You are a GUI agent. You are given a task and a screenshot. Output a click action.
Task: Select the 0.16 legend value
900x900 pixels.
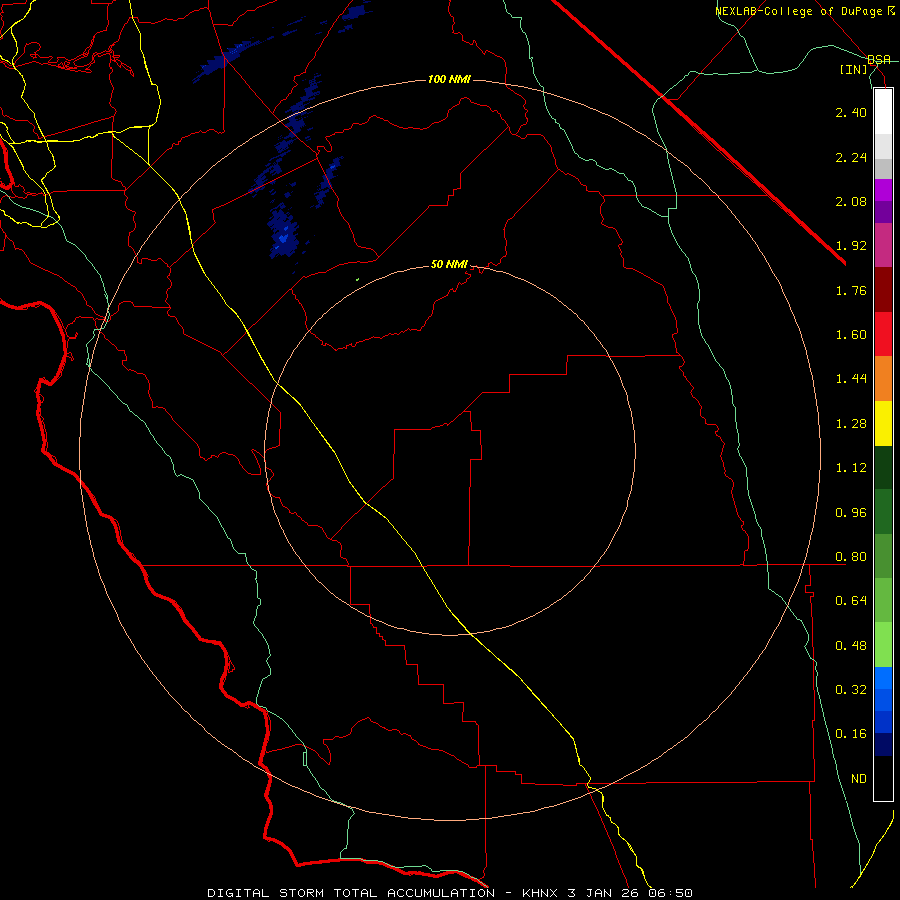coord(851,734)
